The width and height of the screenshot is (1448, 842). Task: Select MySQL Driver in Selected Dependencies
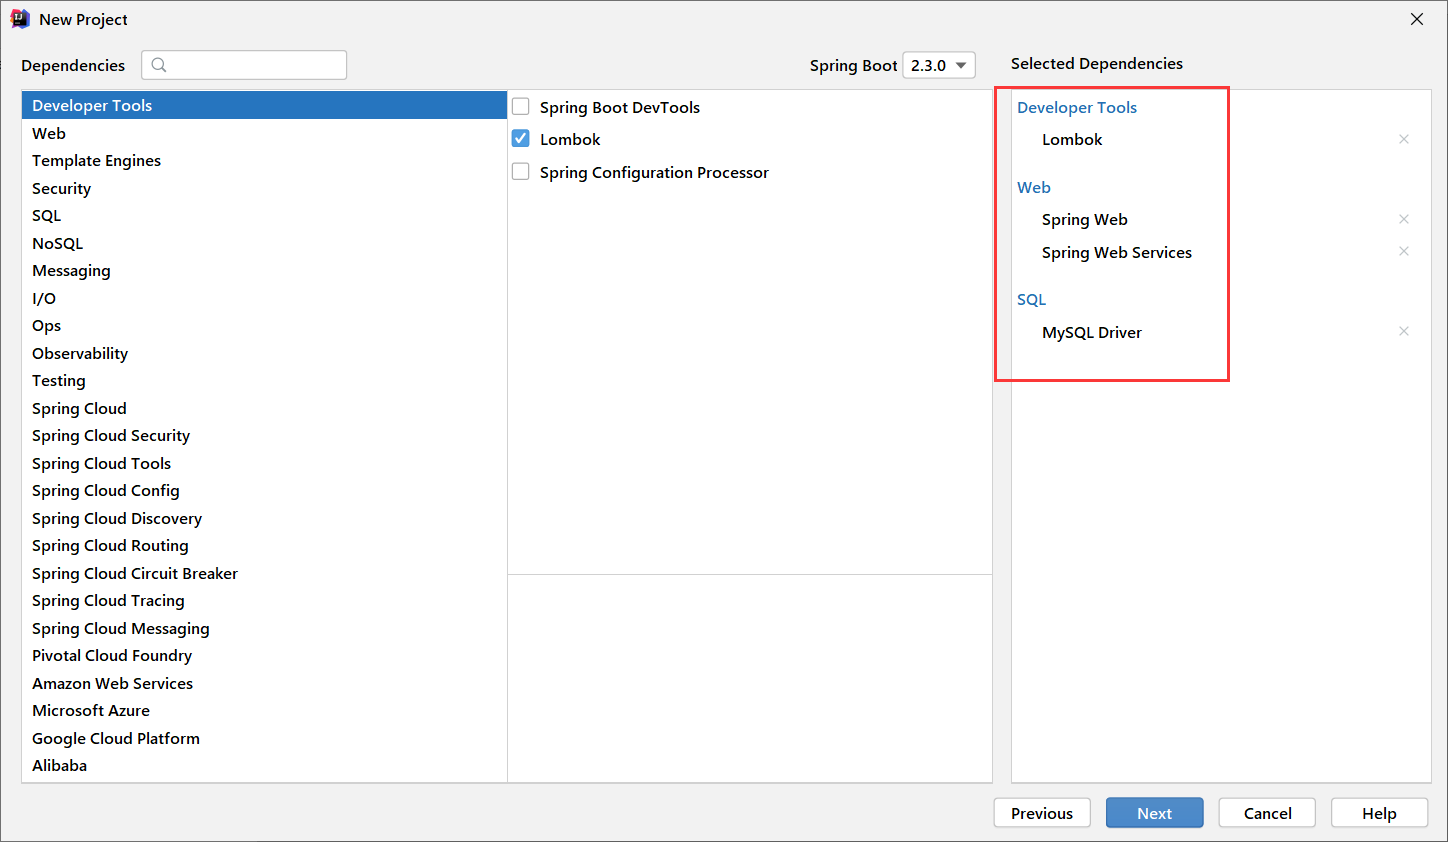pyautogui.click(x=1092, y=332)
